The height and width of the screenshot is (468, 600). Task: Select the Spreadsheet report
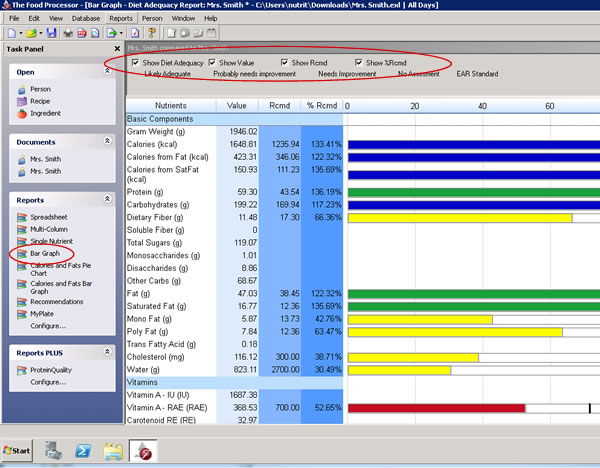(x=49, y=216)
